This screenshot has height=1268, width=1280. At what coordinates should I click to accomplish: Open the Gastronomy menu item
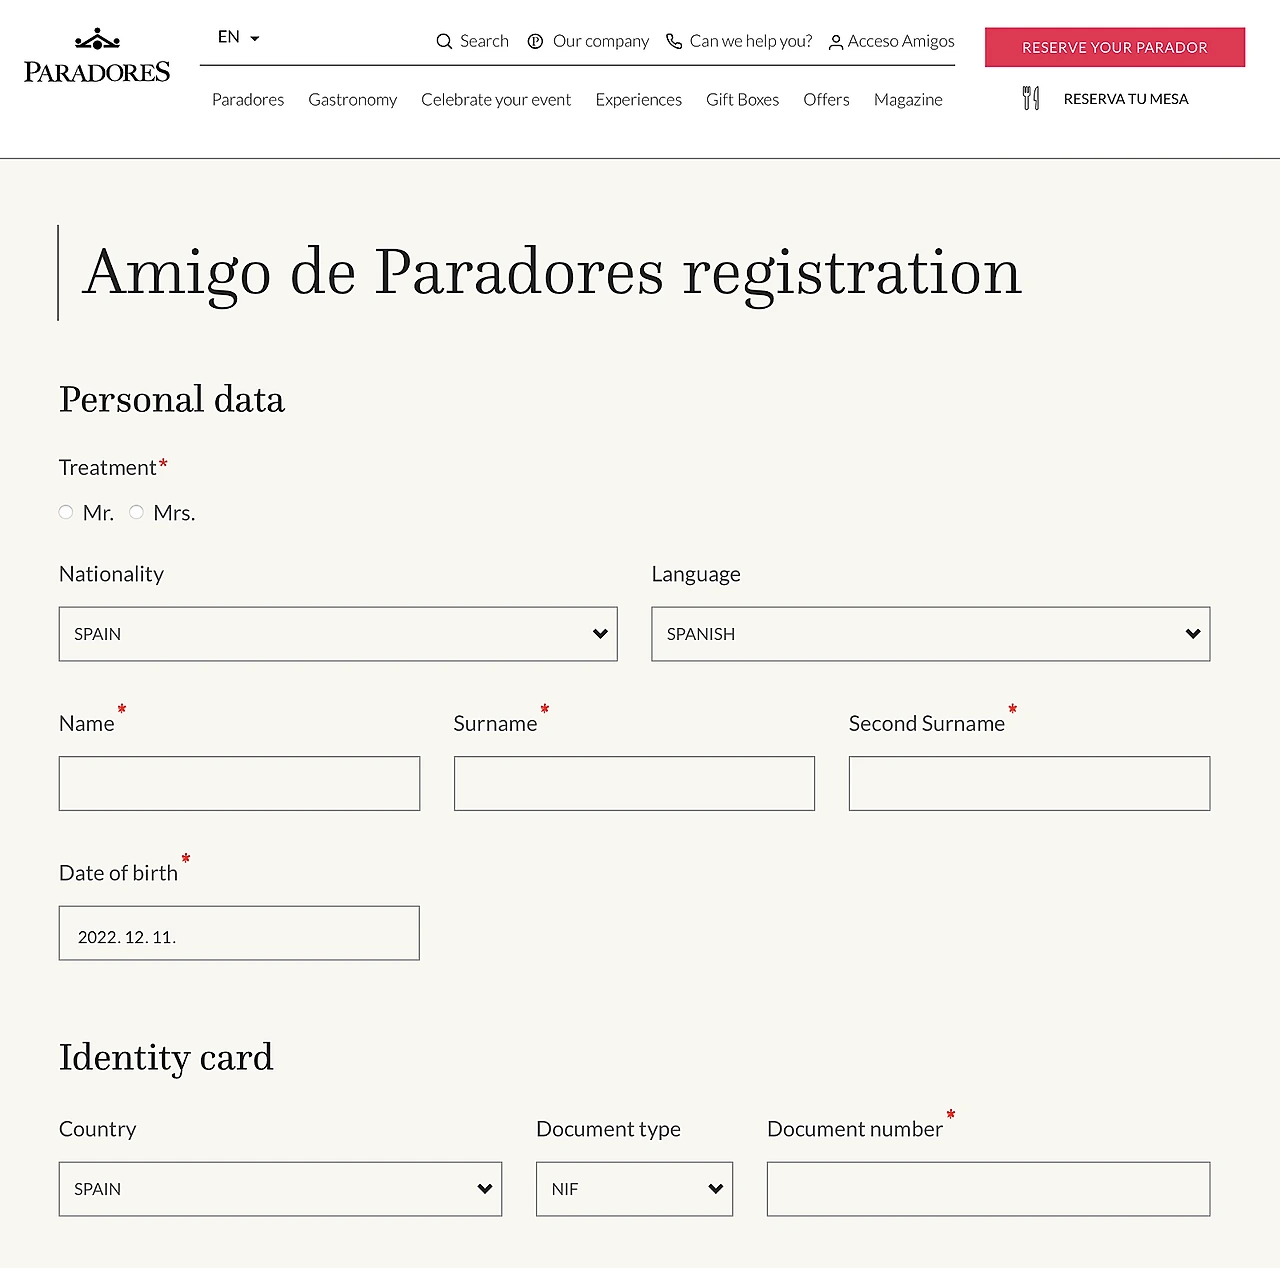pyautogui.click(x=353, y=100)
